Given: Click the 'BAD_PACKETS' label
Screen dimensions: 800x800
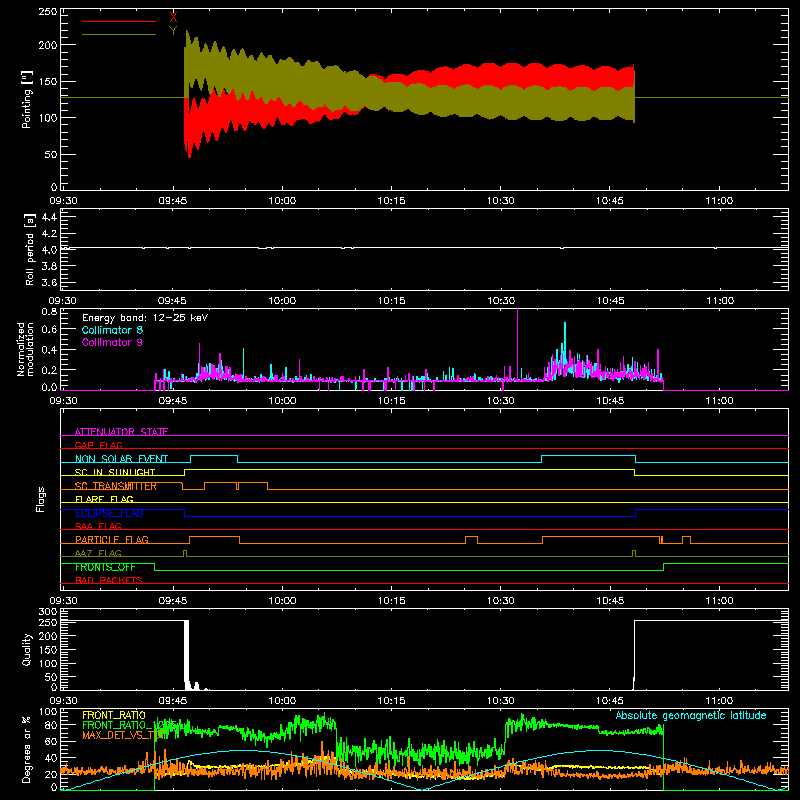Looking at the screenshot, I should (x=109, y=580).
